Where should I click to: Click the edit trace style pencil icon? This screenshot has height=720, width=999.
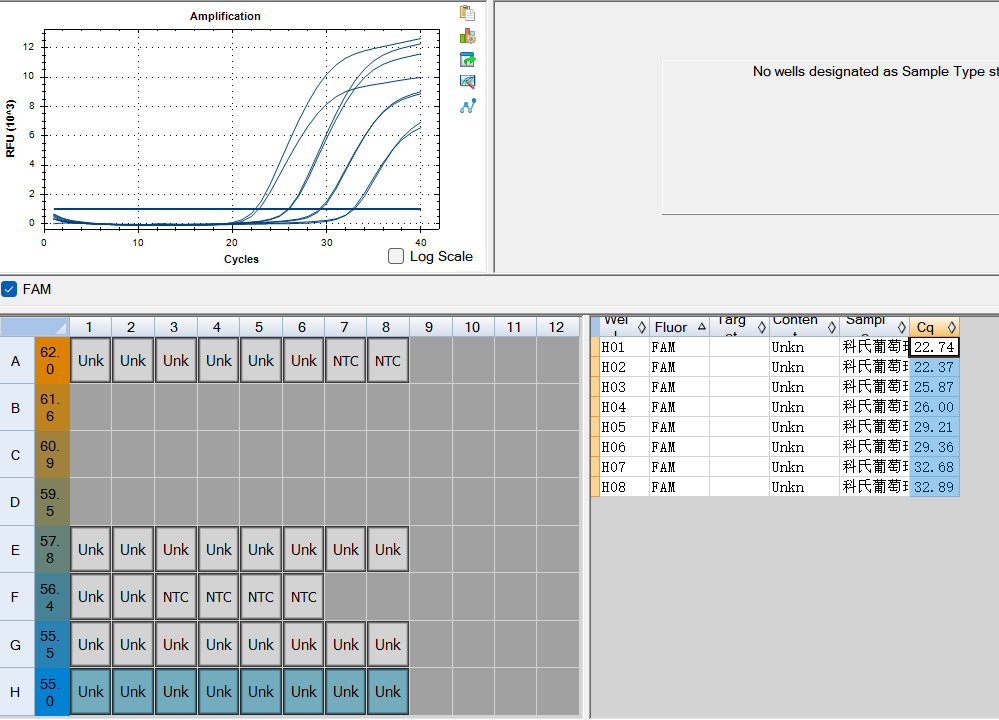tap(468, 82)
